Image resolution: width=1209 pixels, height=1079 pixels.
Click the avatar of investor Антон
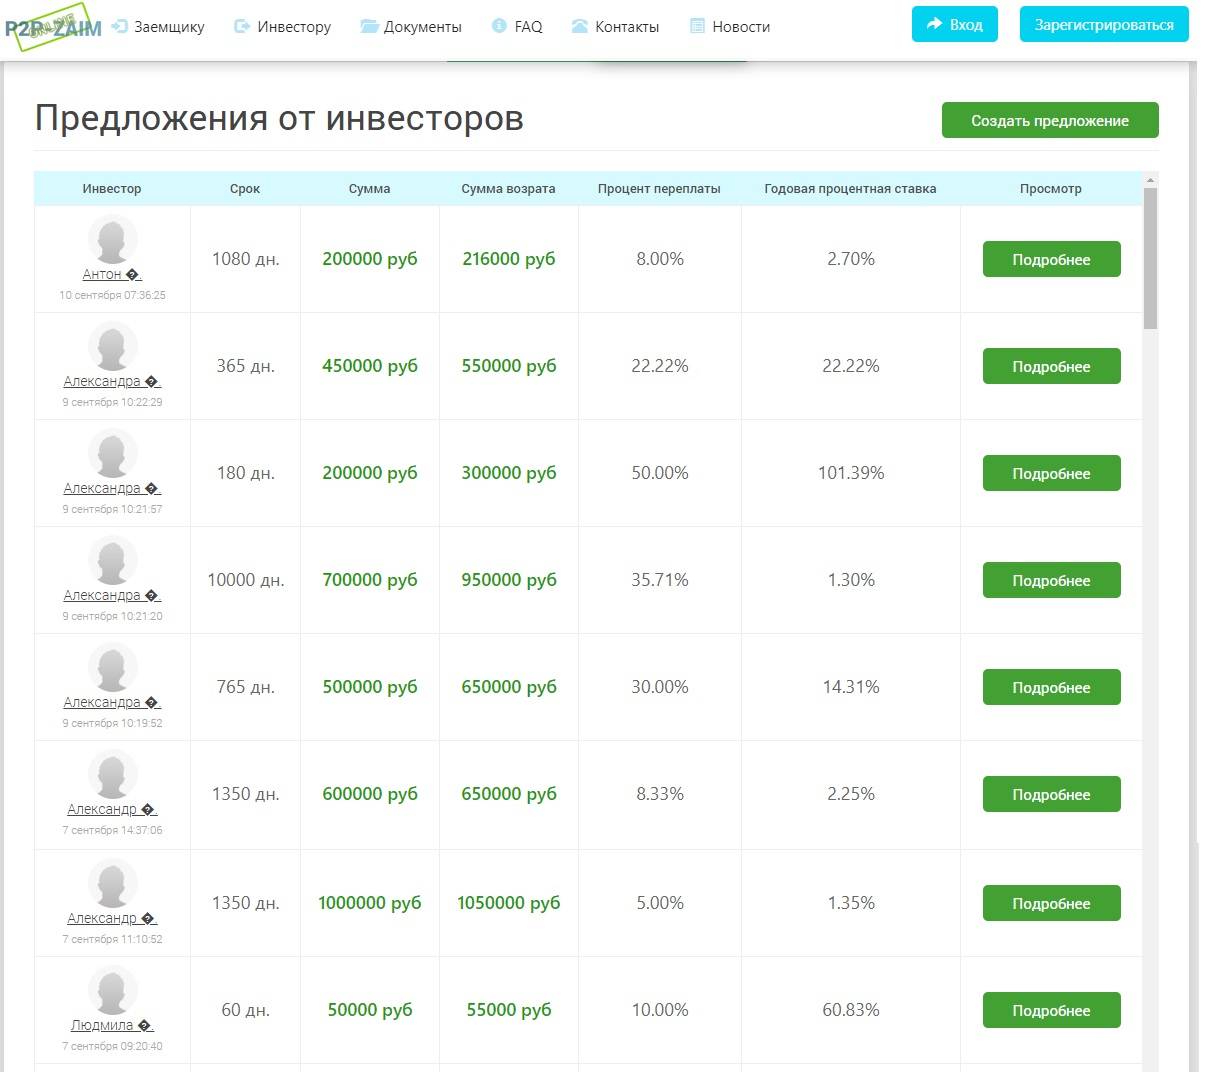[x=112, y=241]
